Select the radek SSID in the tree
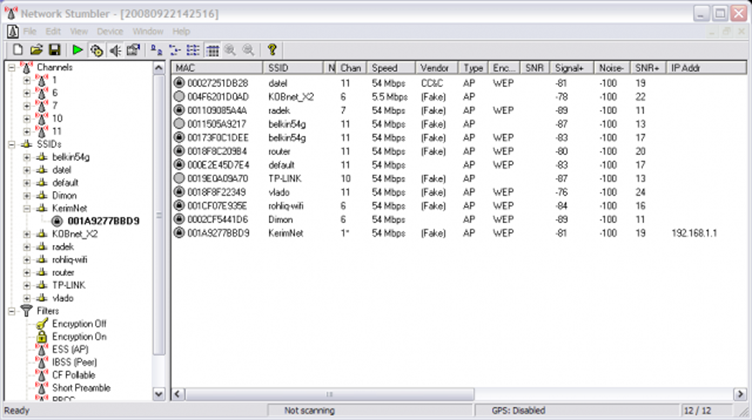The height and width of the screenshot is (420, 752). pos(63,247)
